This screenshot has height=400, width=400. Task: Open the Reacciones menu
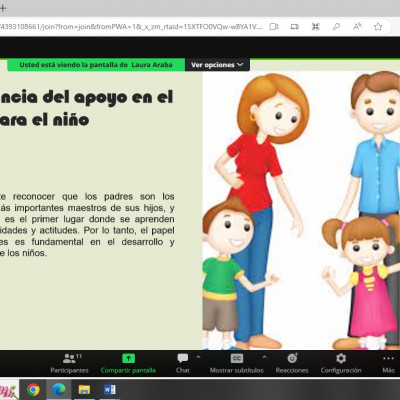click(292, 363)
